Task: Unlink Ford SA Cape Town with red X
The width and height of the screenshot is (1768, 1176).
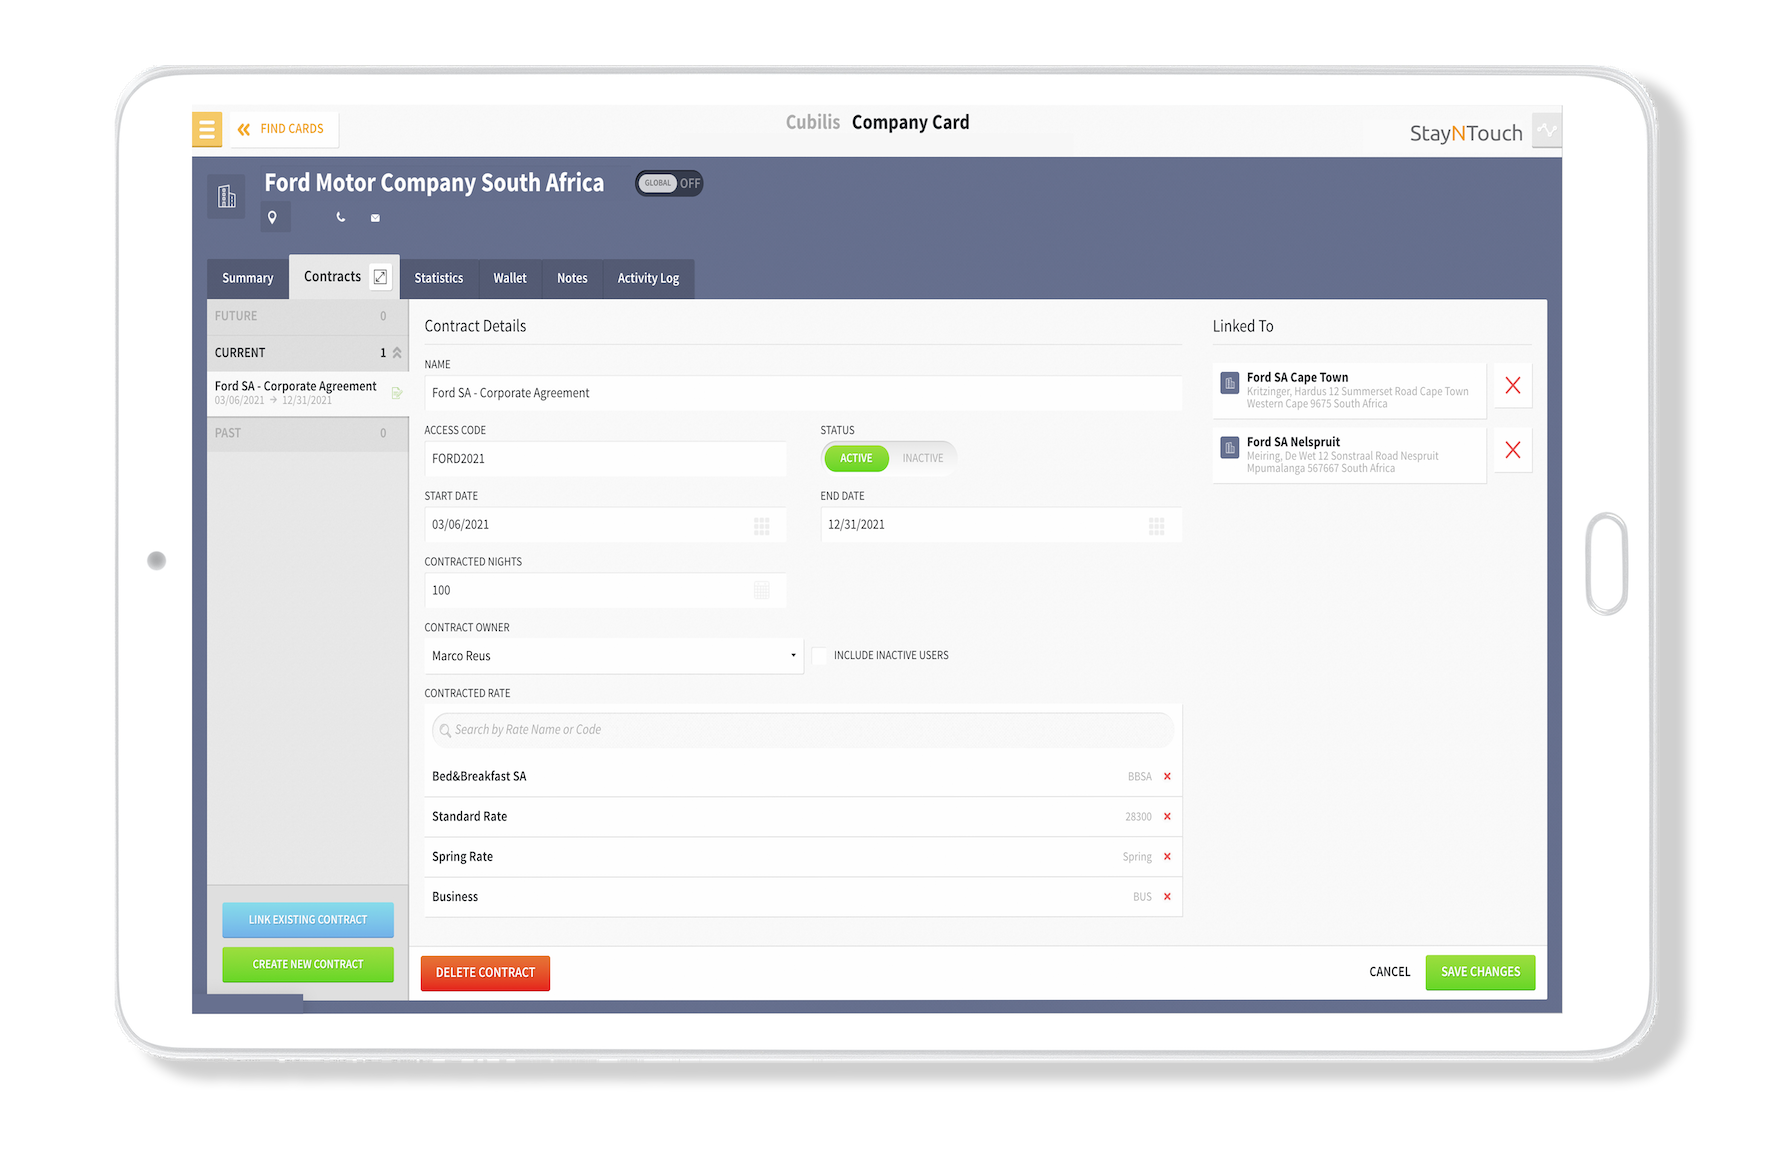Action: tap(1513, 386)
